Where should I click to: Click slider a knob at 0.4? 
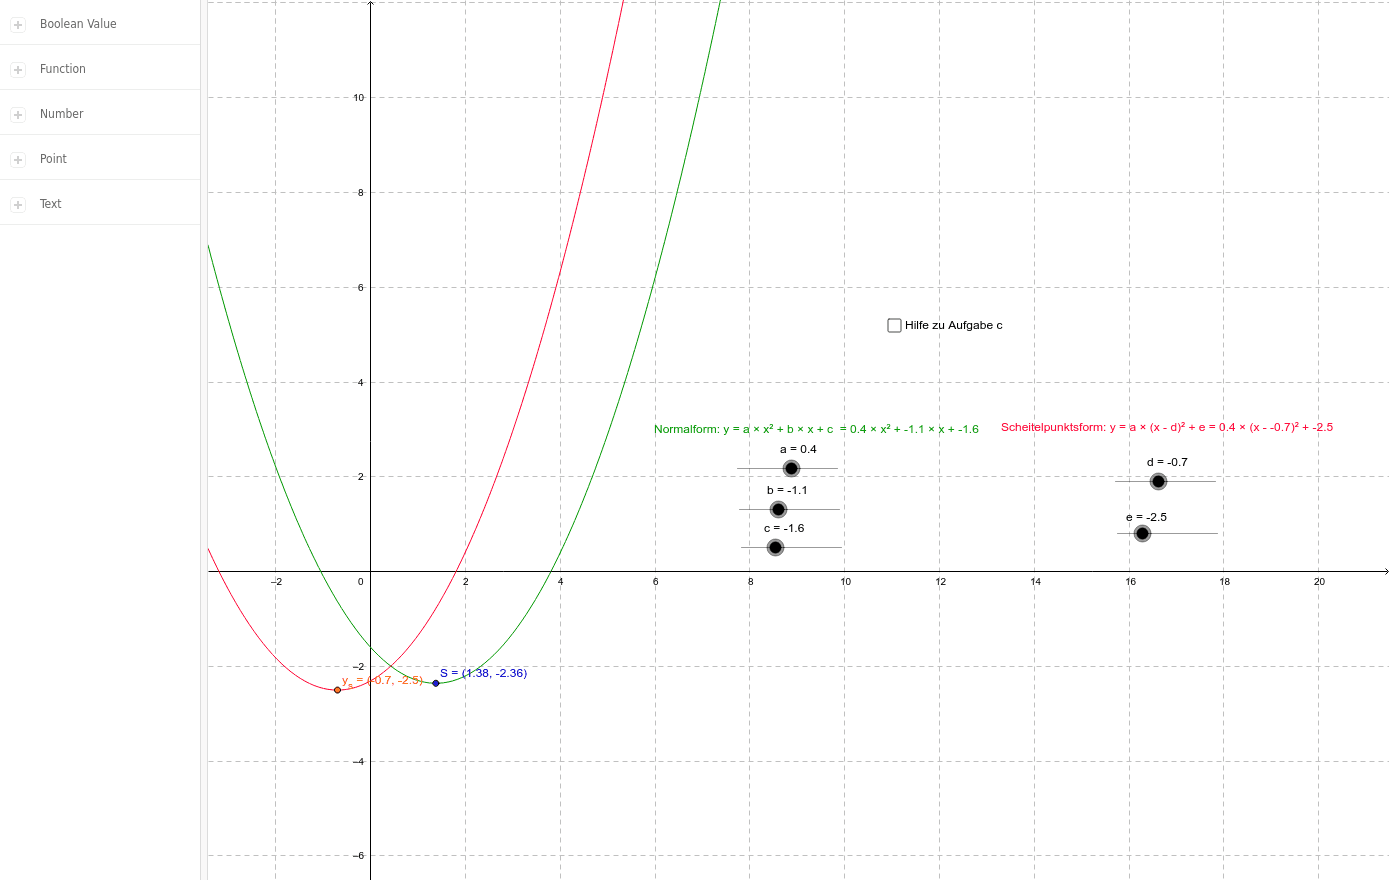(x=791, y=468)
